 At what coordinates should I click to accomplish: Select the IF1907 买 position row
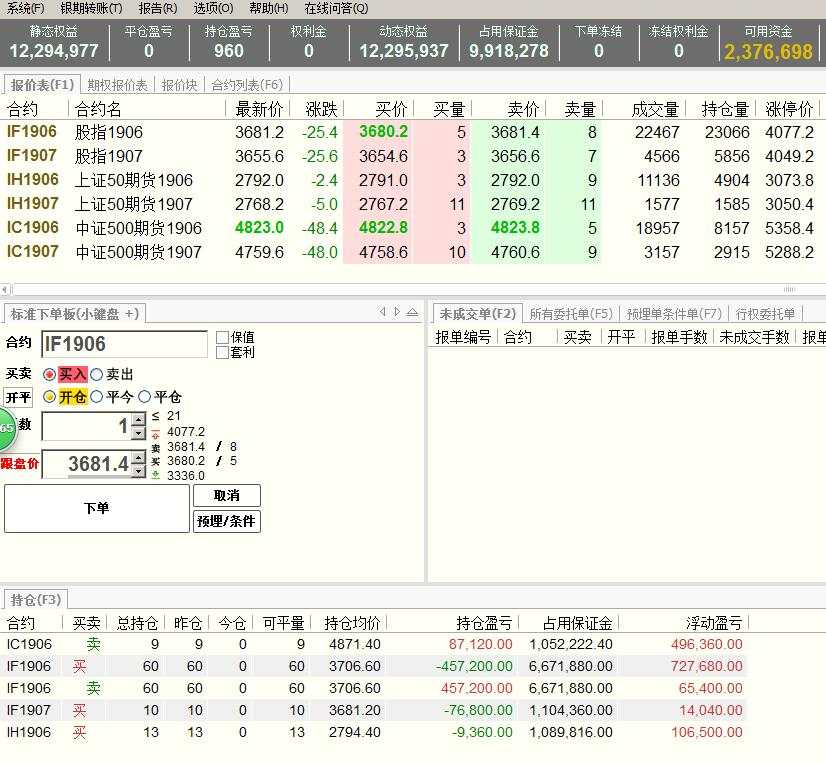point(374,710)
